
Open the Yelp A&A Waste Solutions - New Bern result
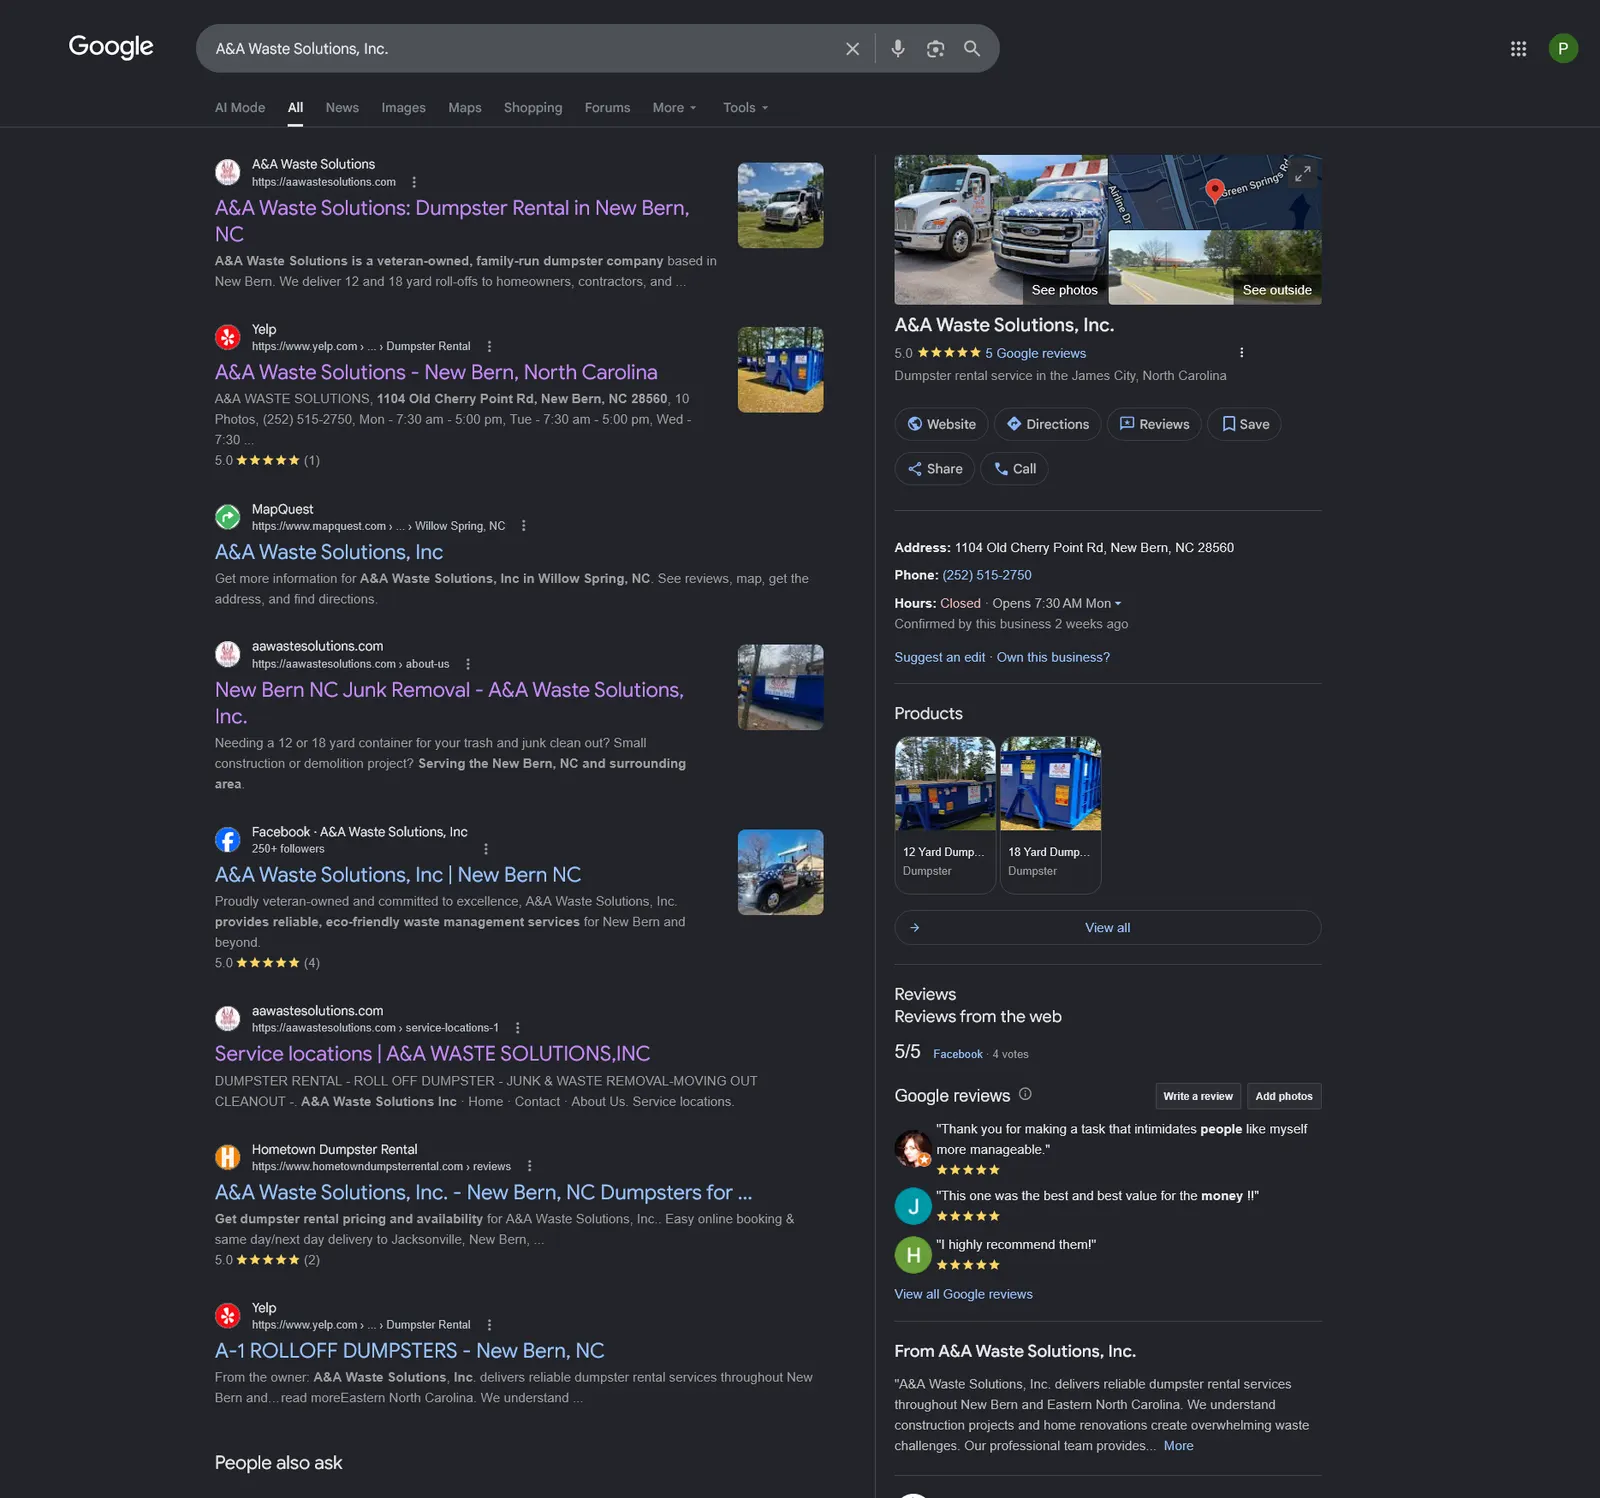[x=436, y=372]
